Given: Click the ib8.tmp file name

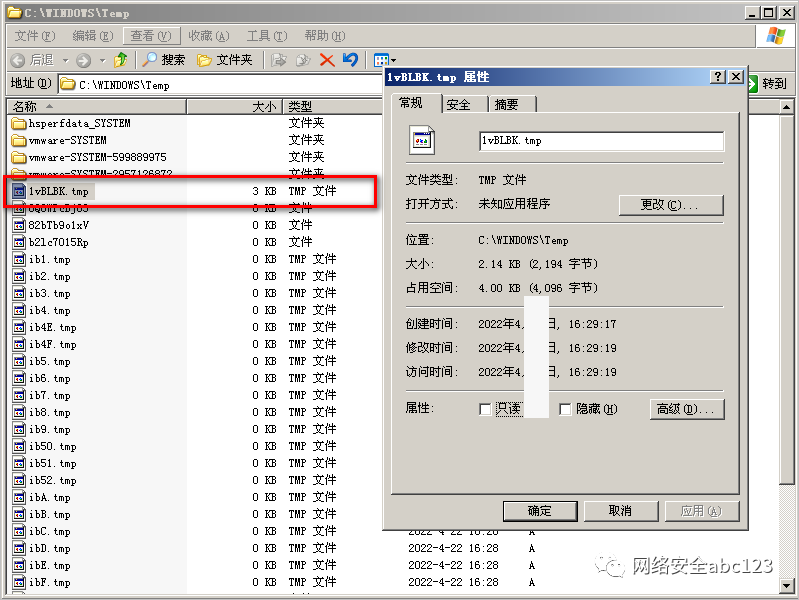Looking at the screenshot, I should tap(49, 412).
